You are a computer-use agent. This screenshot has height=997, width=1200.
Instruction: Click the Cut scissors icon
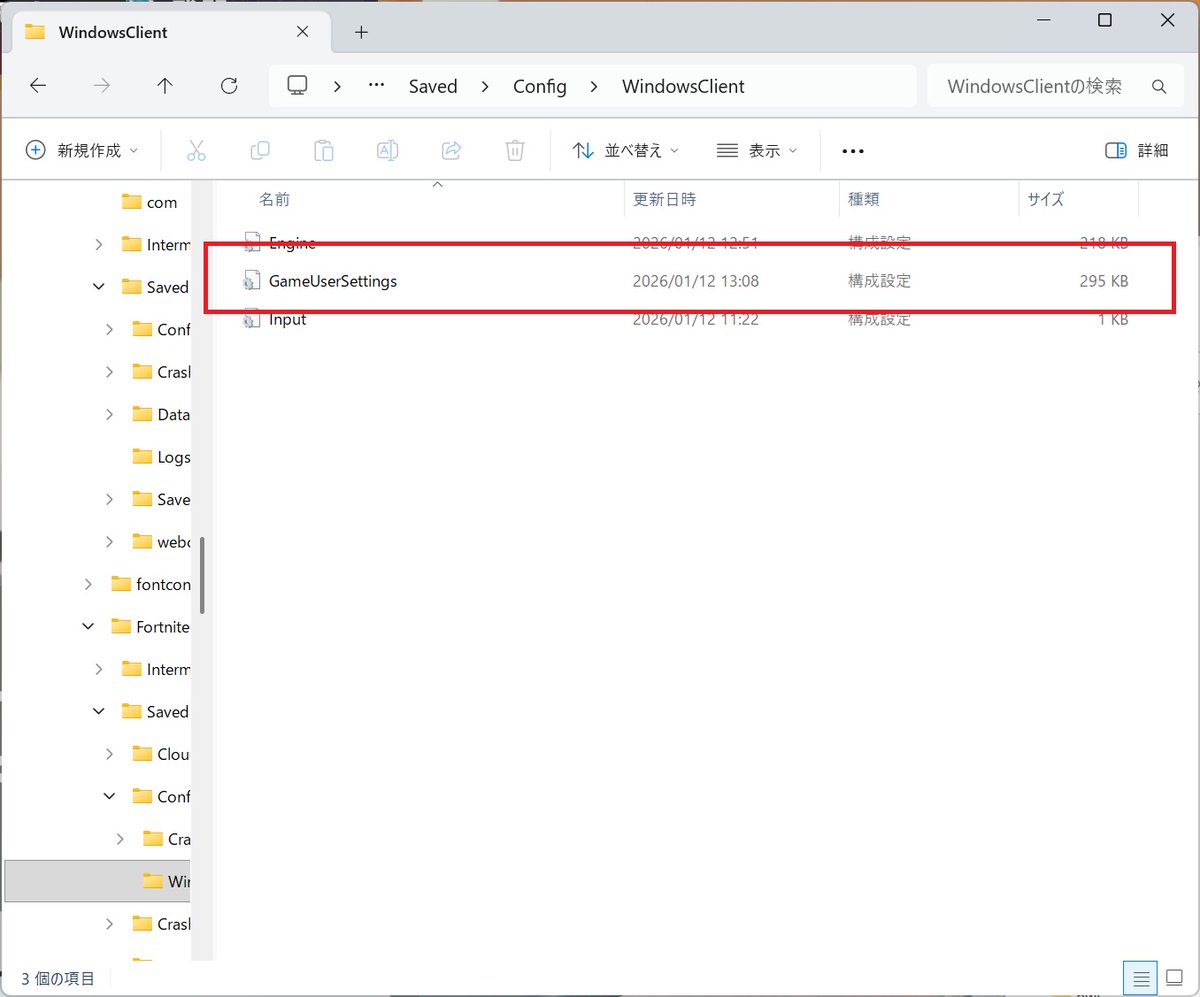(x=196, y=151)
